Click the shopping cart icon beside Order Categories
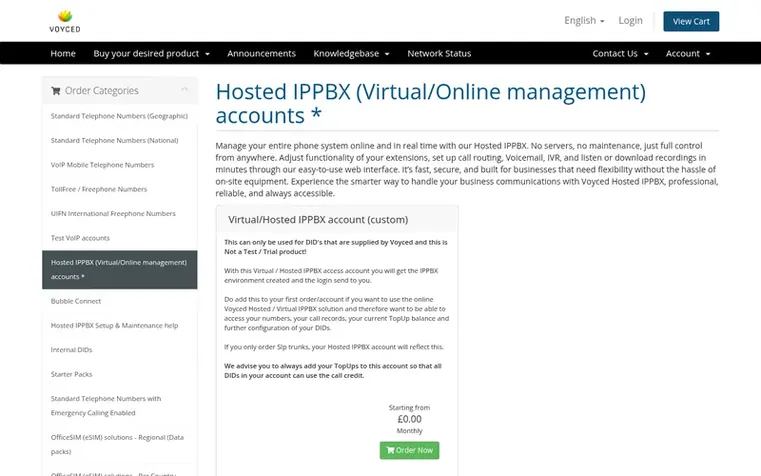The height and width of the screenshot is (476, 761). click(x=56, y=91)
